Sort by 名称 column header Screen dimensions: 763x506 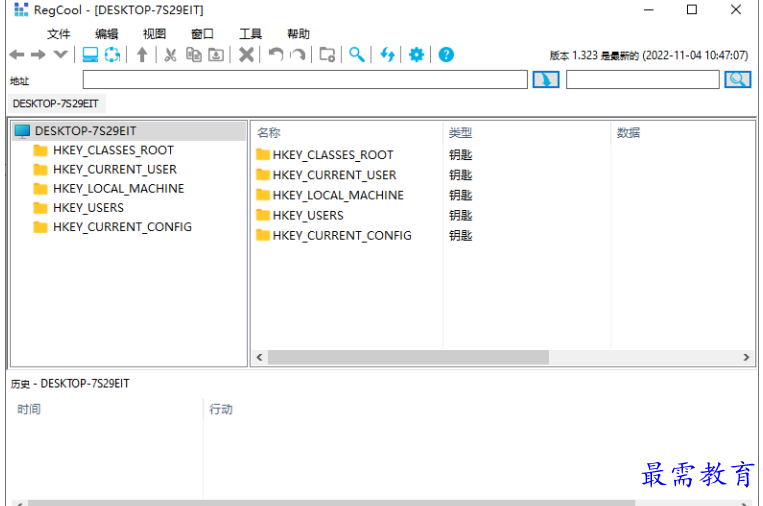coord(269,132)
